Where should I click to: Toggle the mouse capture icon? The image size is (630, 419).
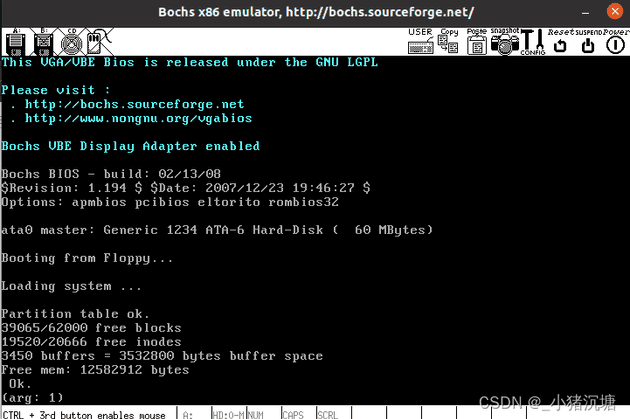coord(98,42)
